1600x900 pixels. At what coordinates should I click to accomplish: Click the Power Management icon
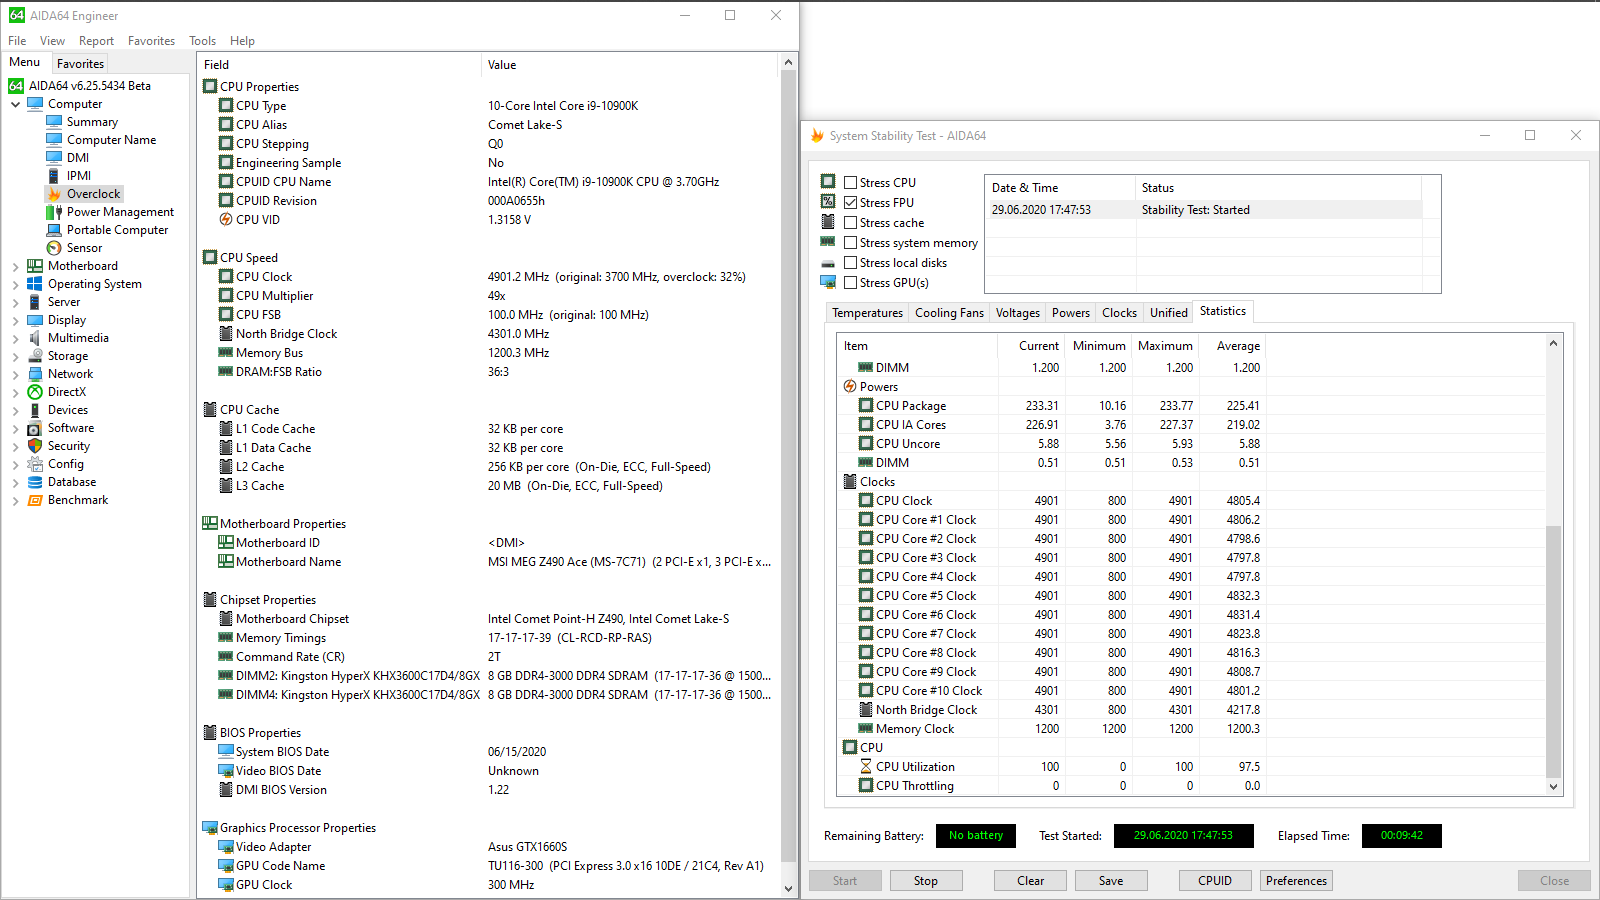(54, 212)
